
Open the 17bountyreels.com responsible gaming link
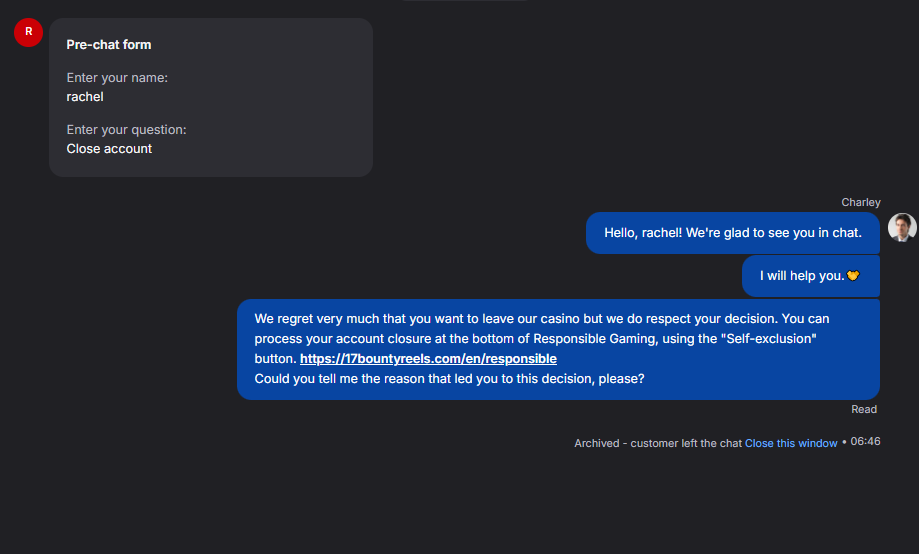(x=428, y=358)
